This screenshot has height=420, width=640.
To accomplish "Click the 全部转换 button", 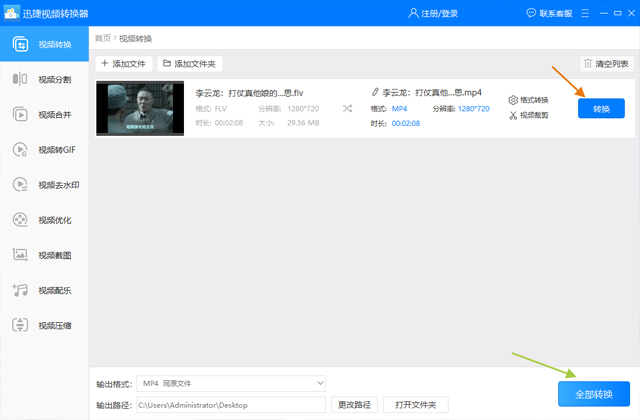I will (594, 394).
